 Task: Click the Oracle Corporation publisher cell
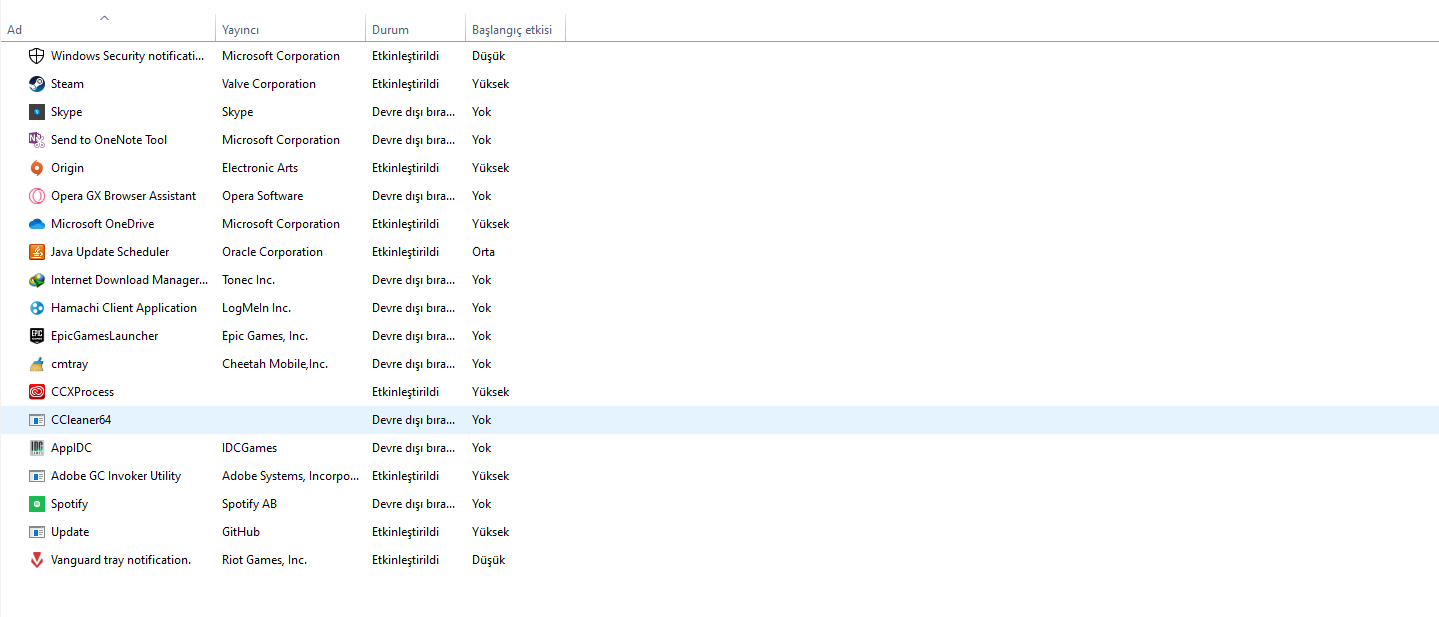(272, 252)
